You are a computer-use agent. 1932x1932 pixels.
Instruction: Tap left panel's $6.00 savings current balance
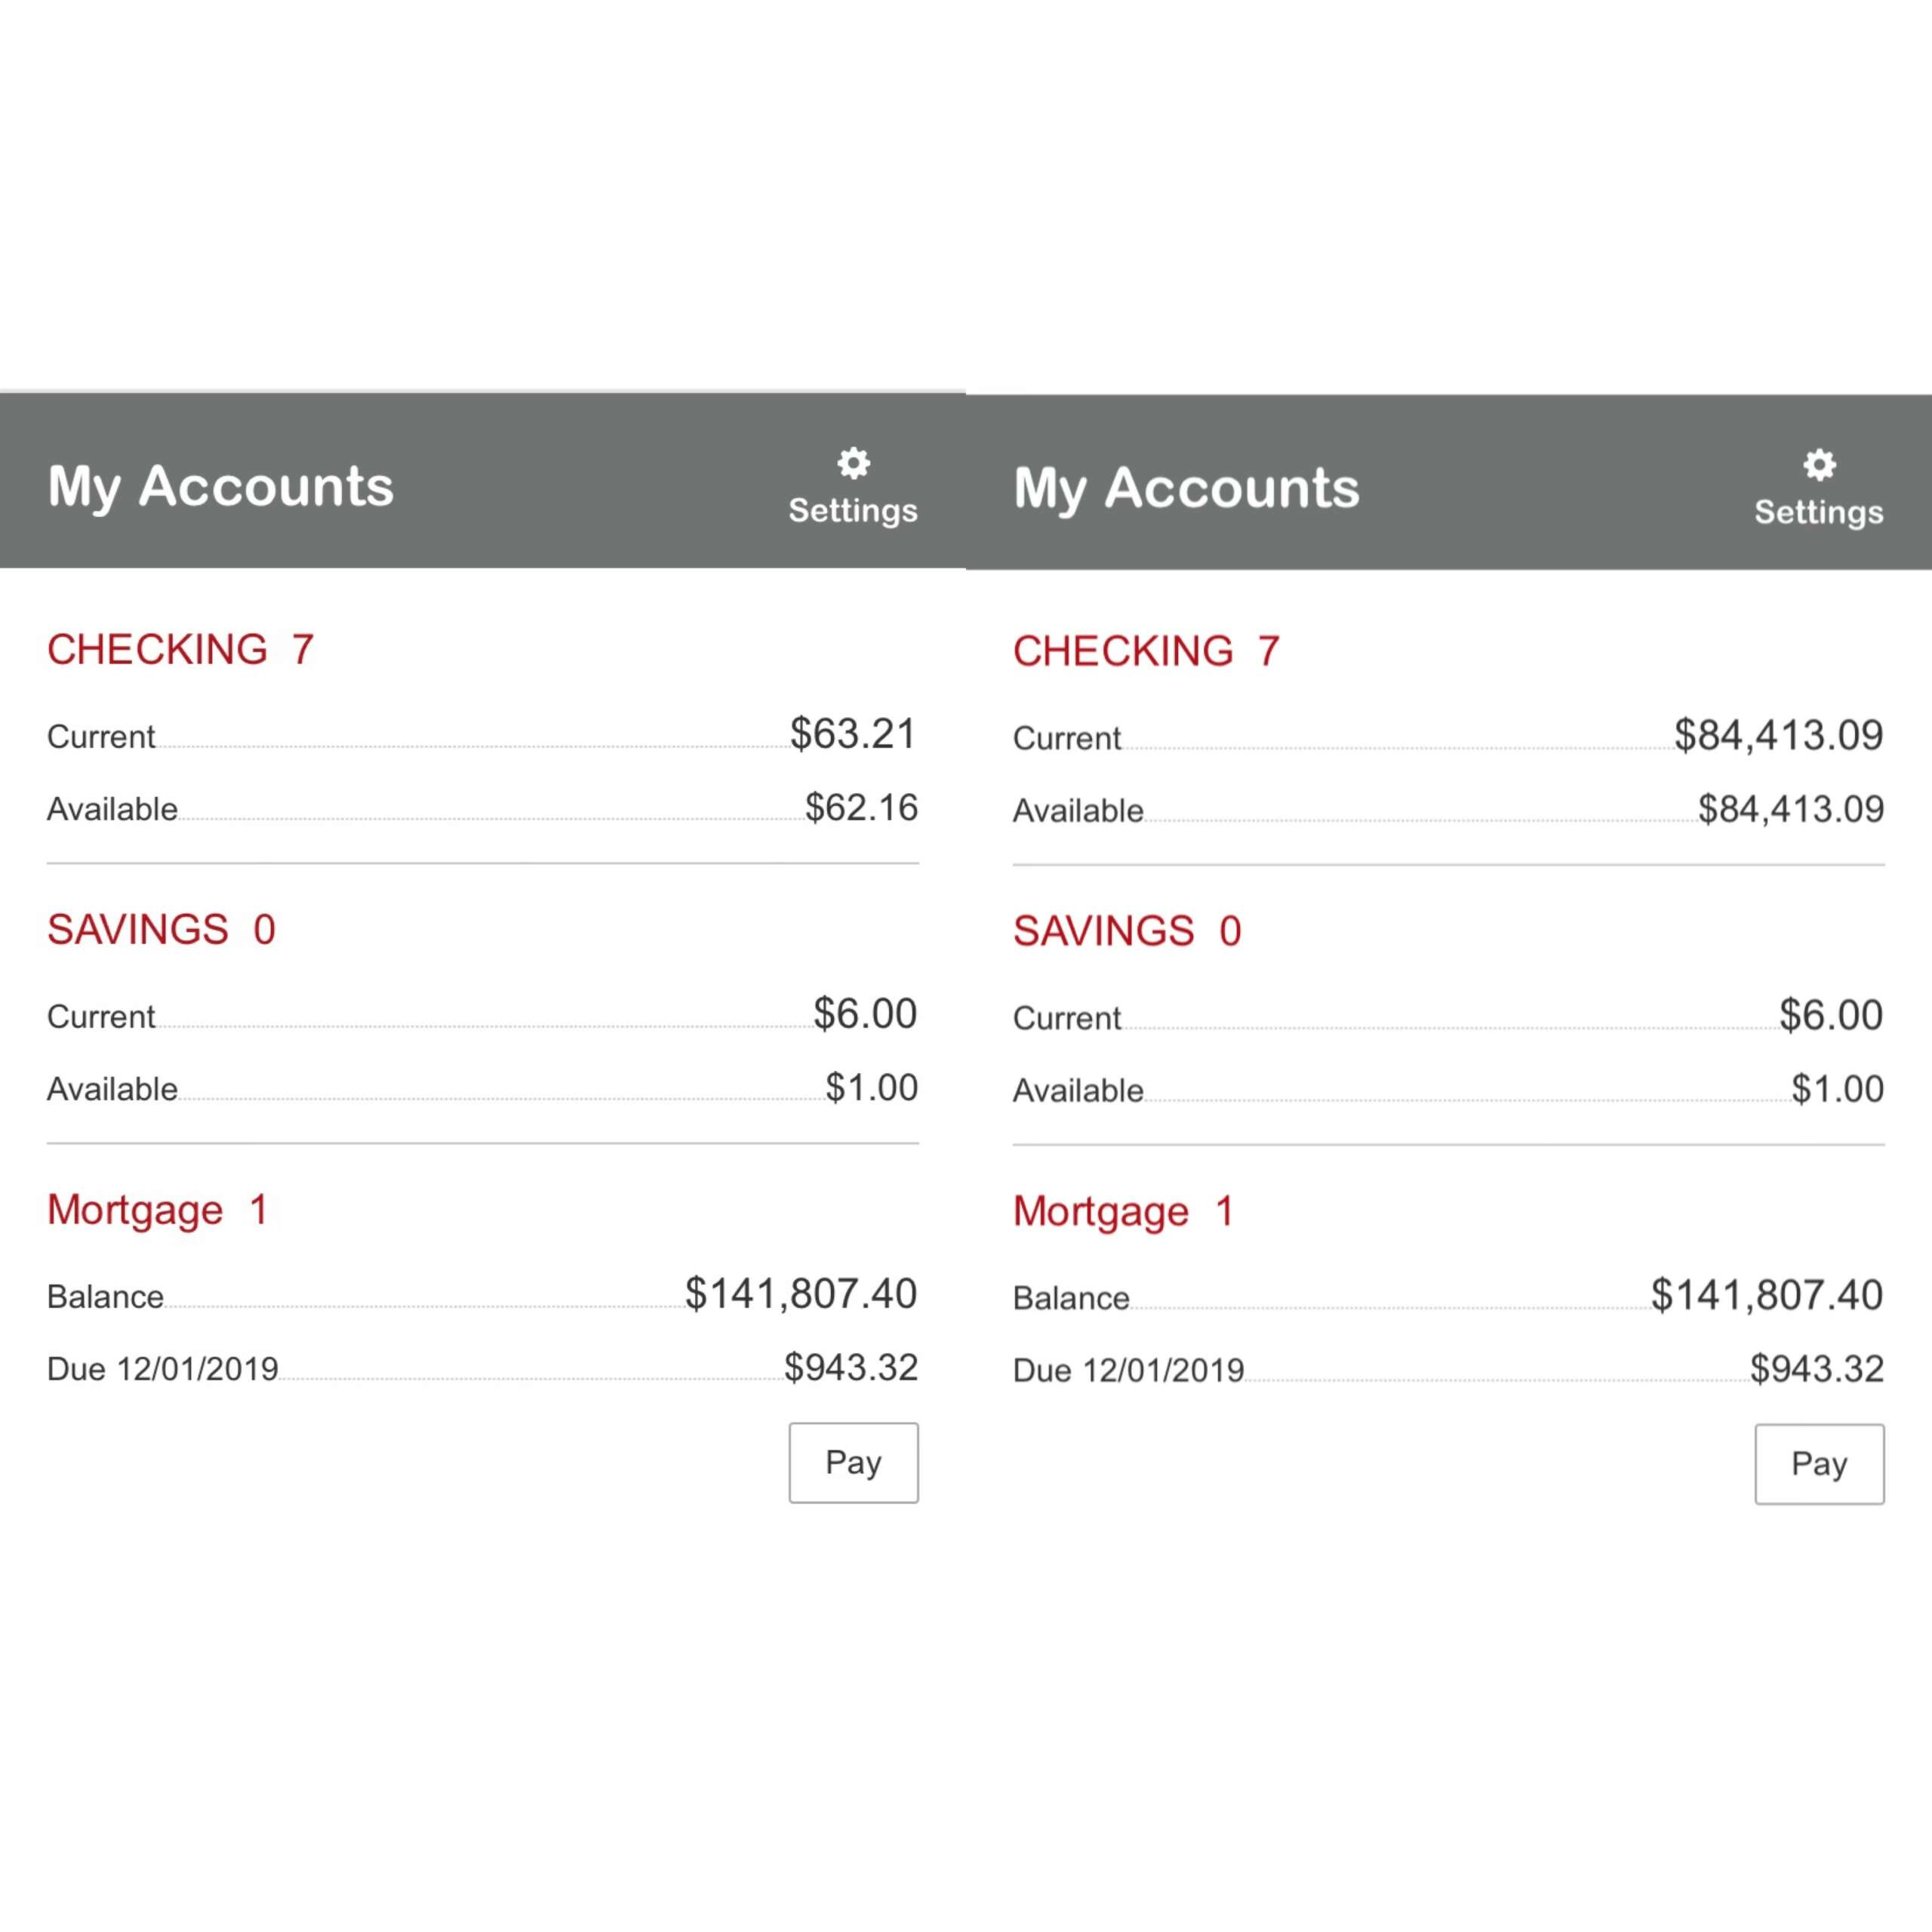tap(865, 1014)
